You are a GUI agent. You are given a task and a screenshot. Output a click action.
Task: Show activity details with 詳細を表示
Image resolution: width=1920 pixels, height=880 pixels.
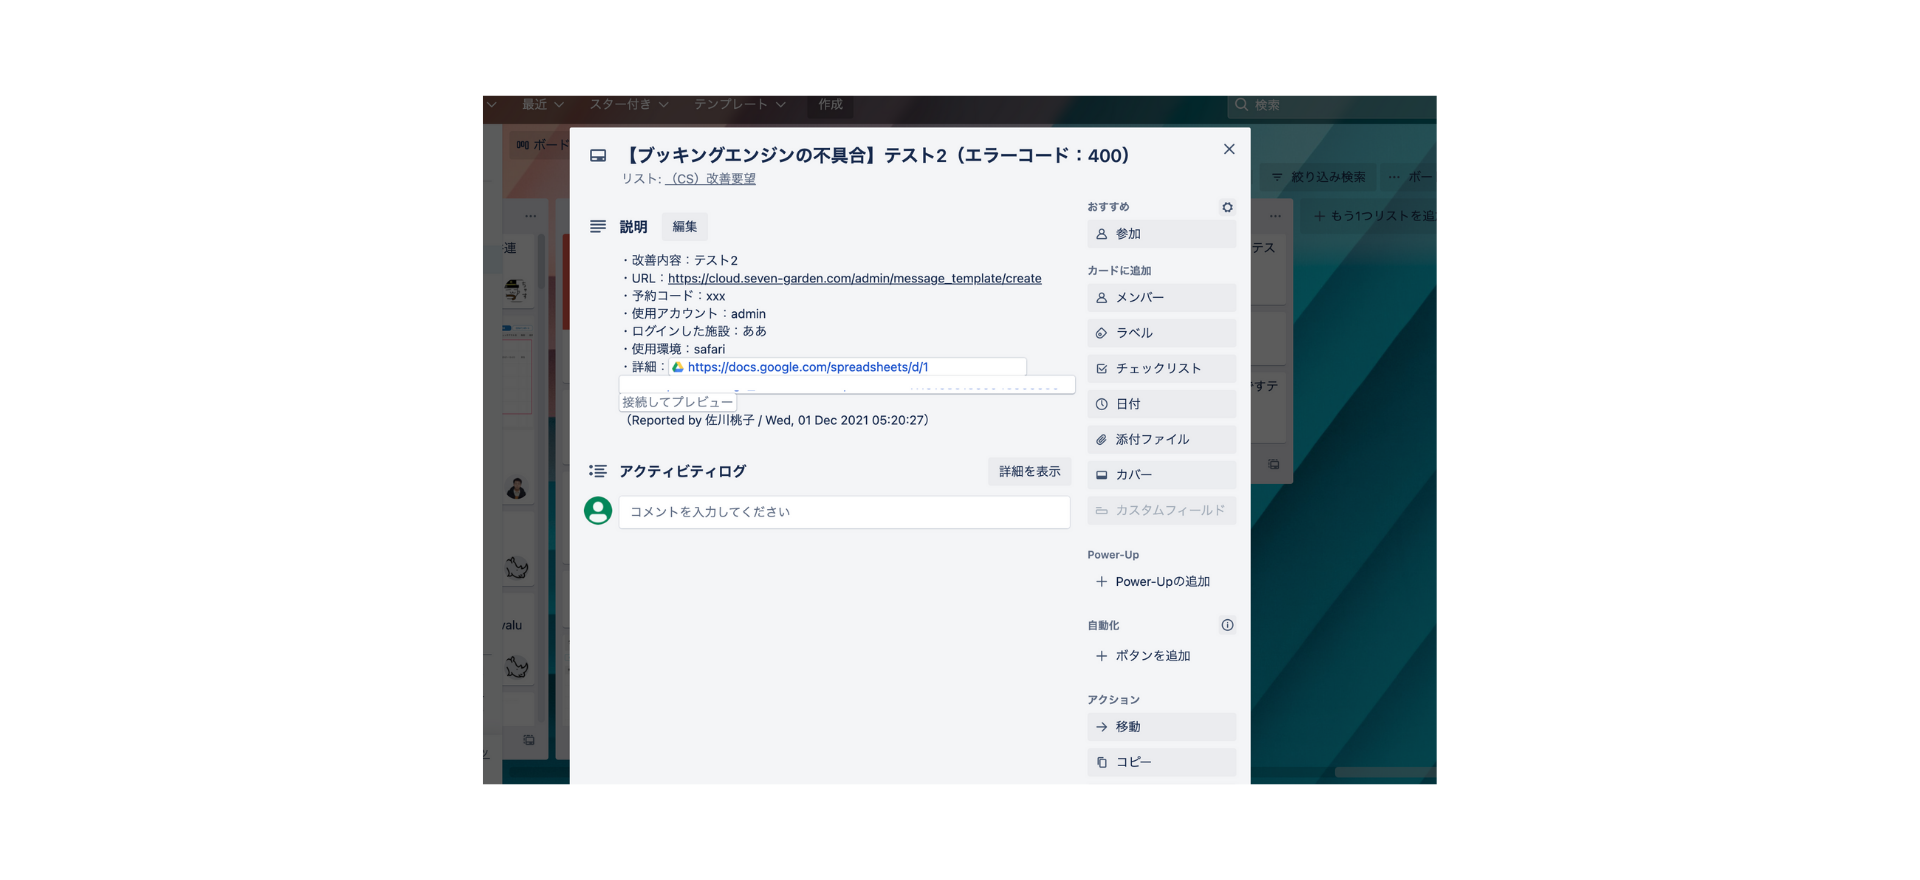tap(1029, 472)
